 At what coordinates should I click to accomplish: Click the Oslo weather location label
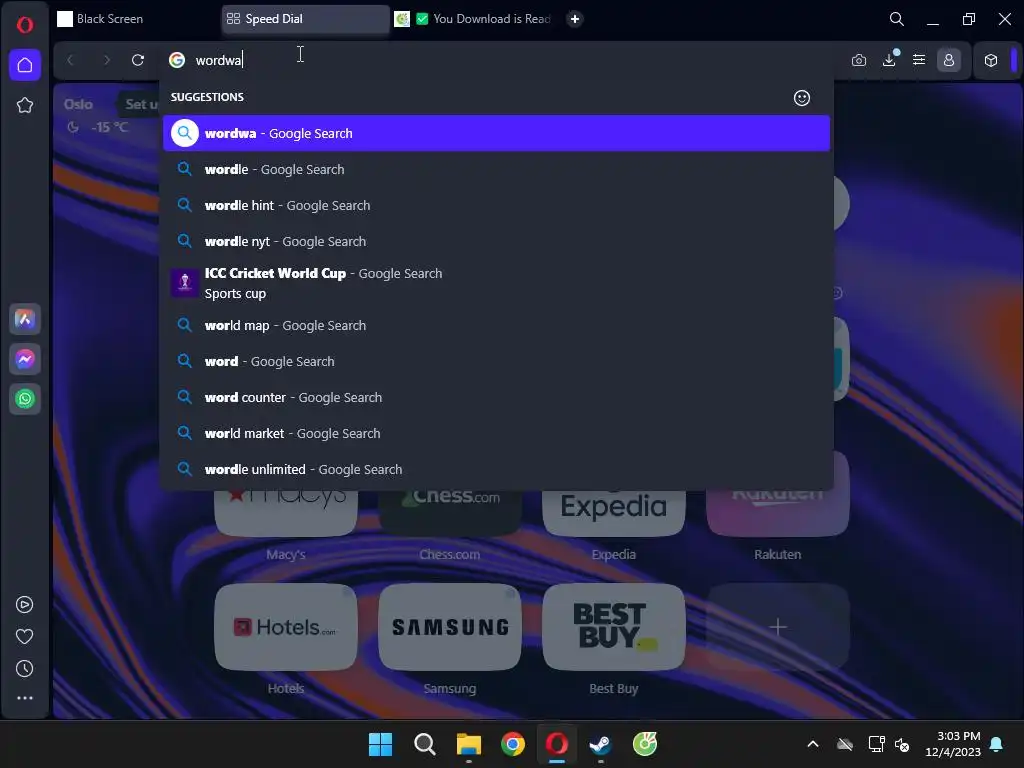tap(78, 104)
